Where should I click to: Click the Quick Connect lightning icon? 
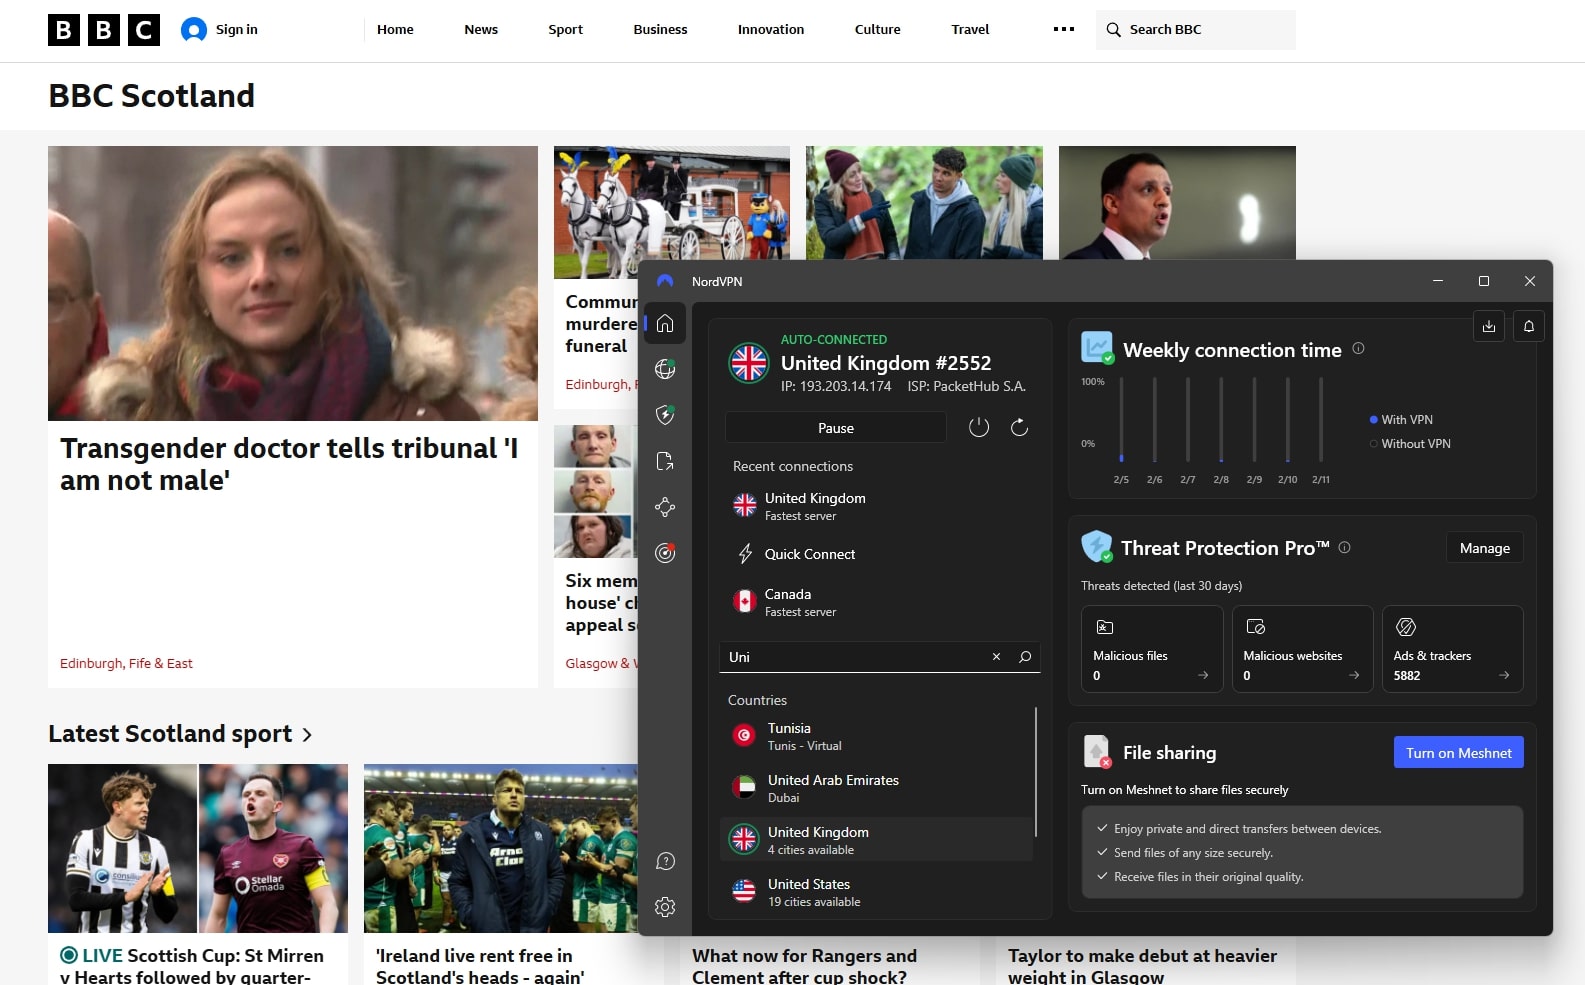click(x=745, y=554)
